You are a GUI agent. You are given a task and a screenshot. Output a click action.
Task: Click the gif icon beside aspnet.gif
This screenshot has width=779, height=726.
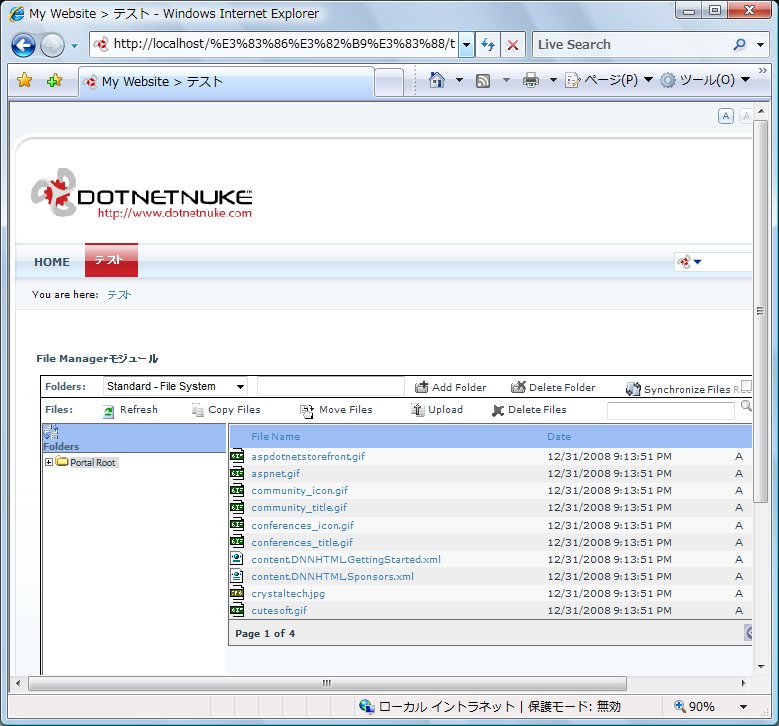click(x=237, y=473)
